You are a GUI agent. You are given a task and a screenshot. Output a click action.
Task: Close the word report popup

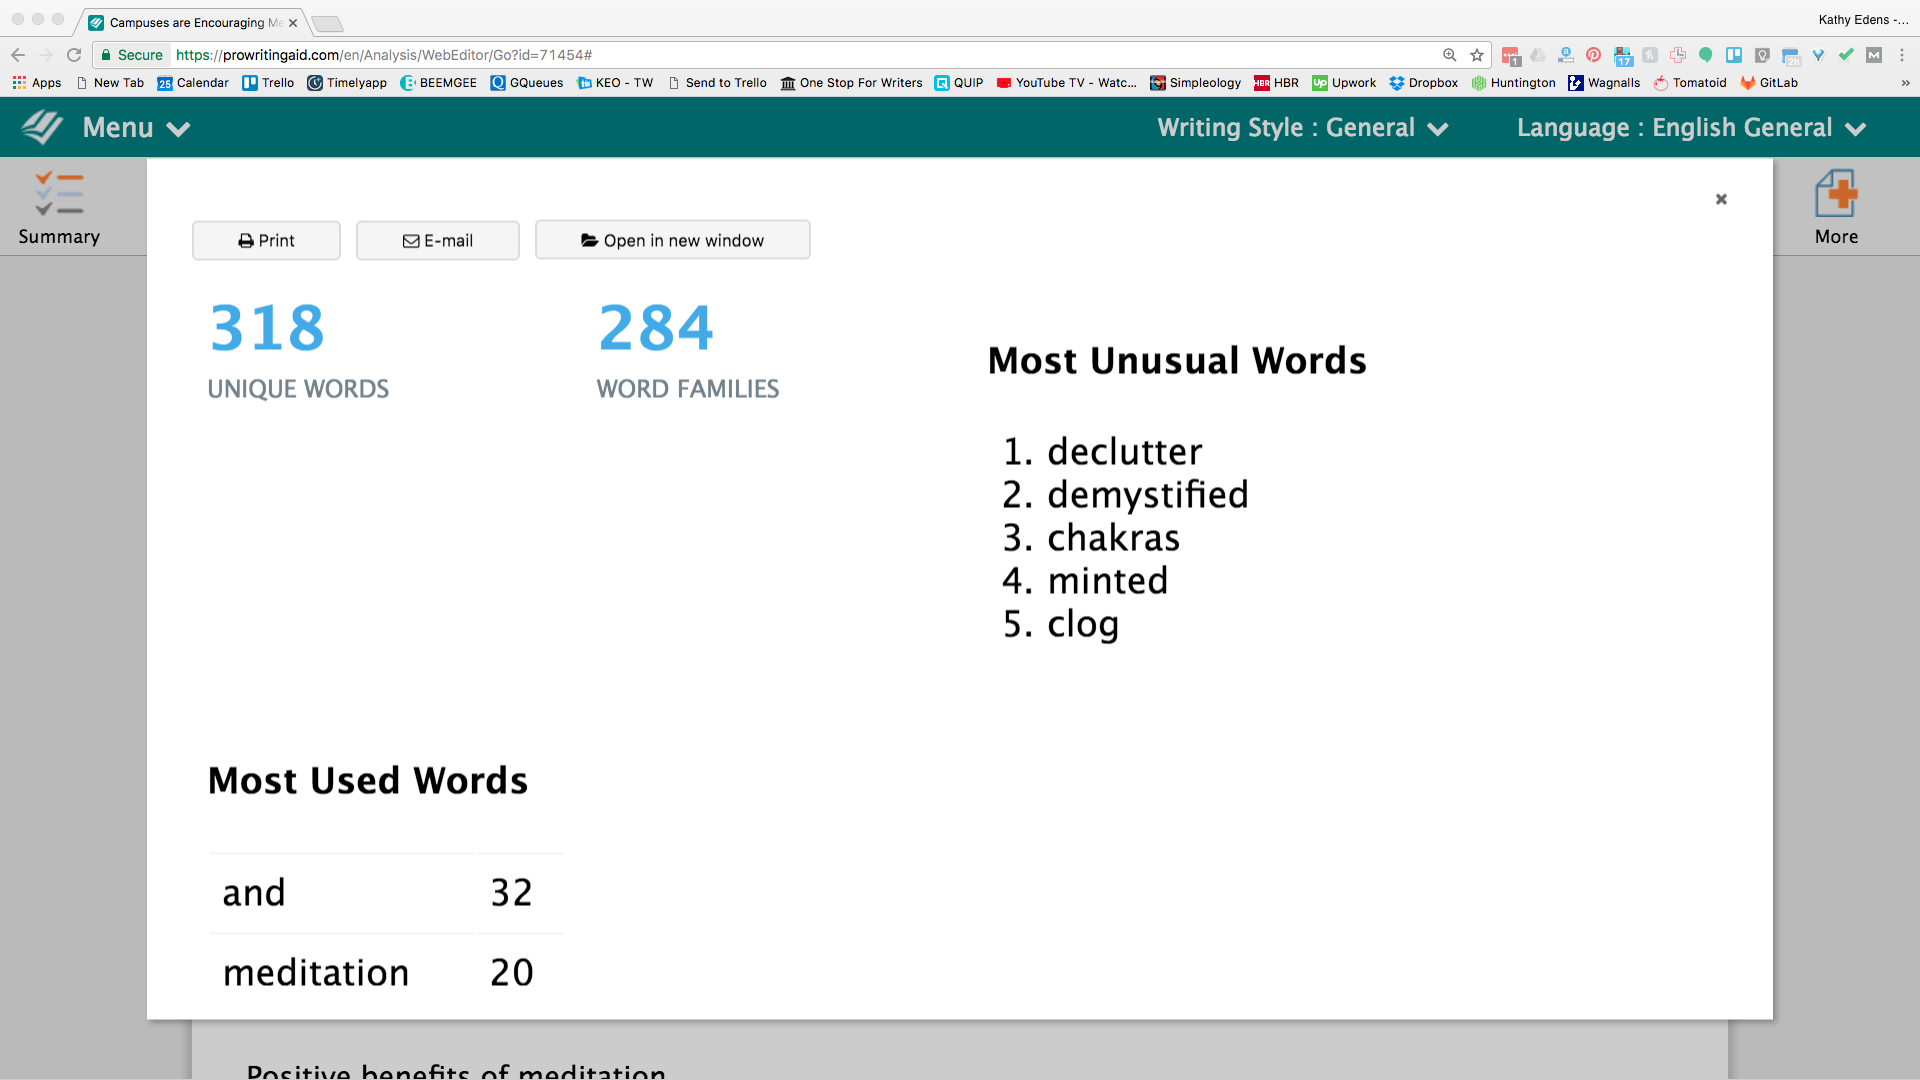coord(1721,199)
